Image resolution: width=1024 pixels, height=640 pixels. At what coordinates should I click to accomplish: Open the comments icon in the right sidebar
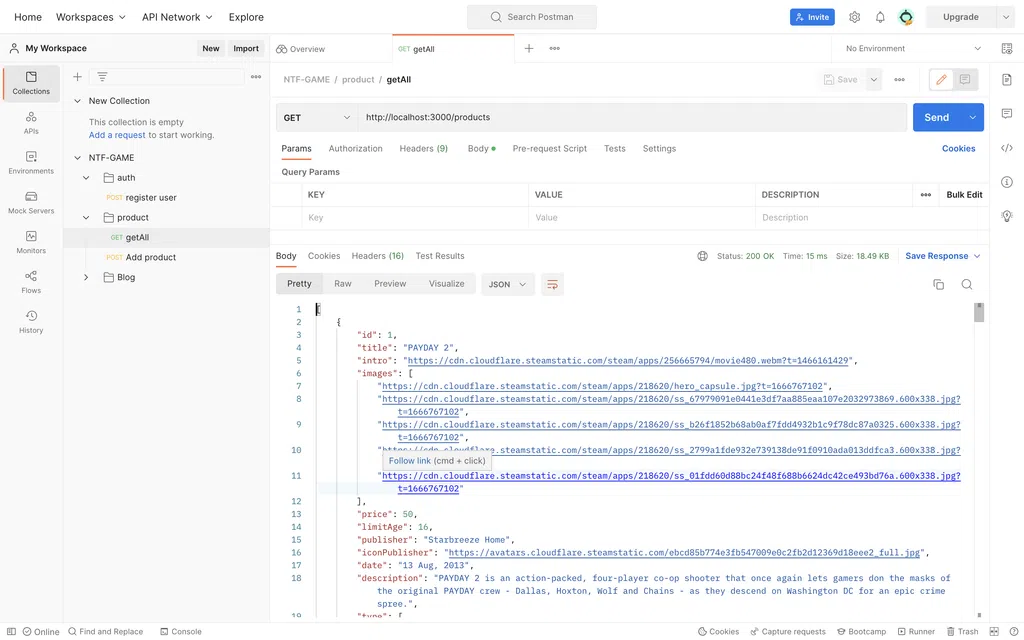pyautogui.click(x=1007, y=114)
